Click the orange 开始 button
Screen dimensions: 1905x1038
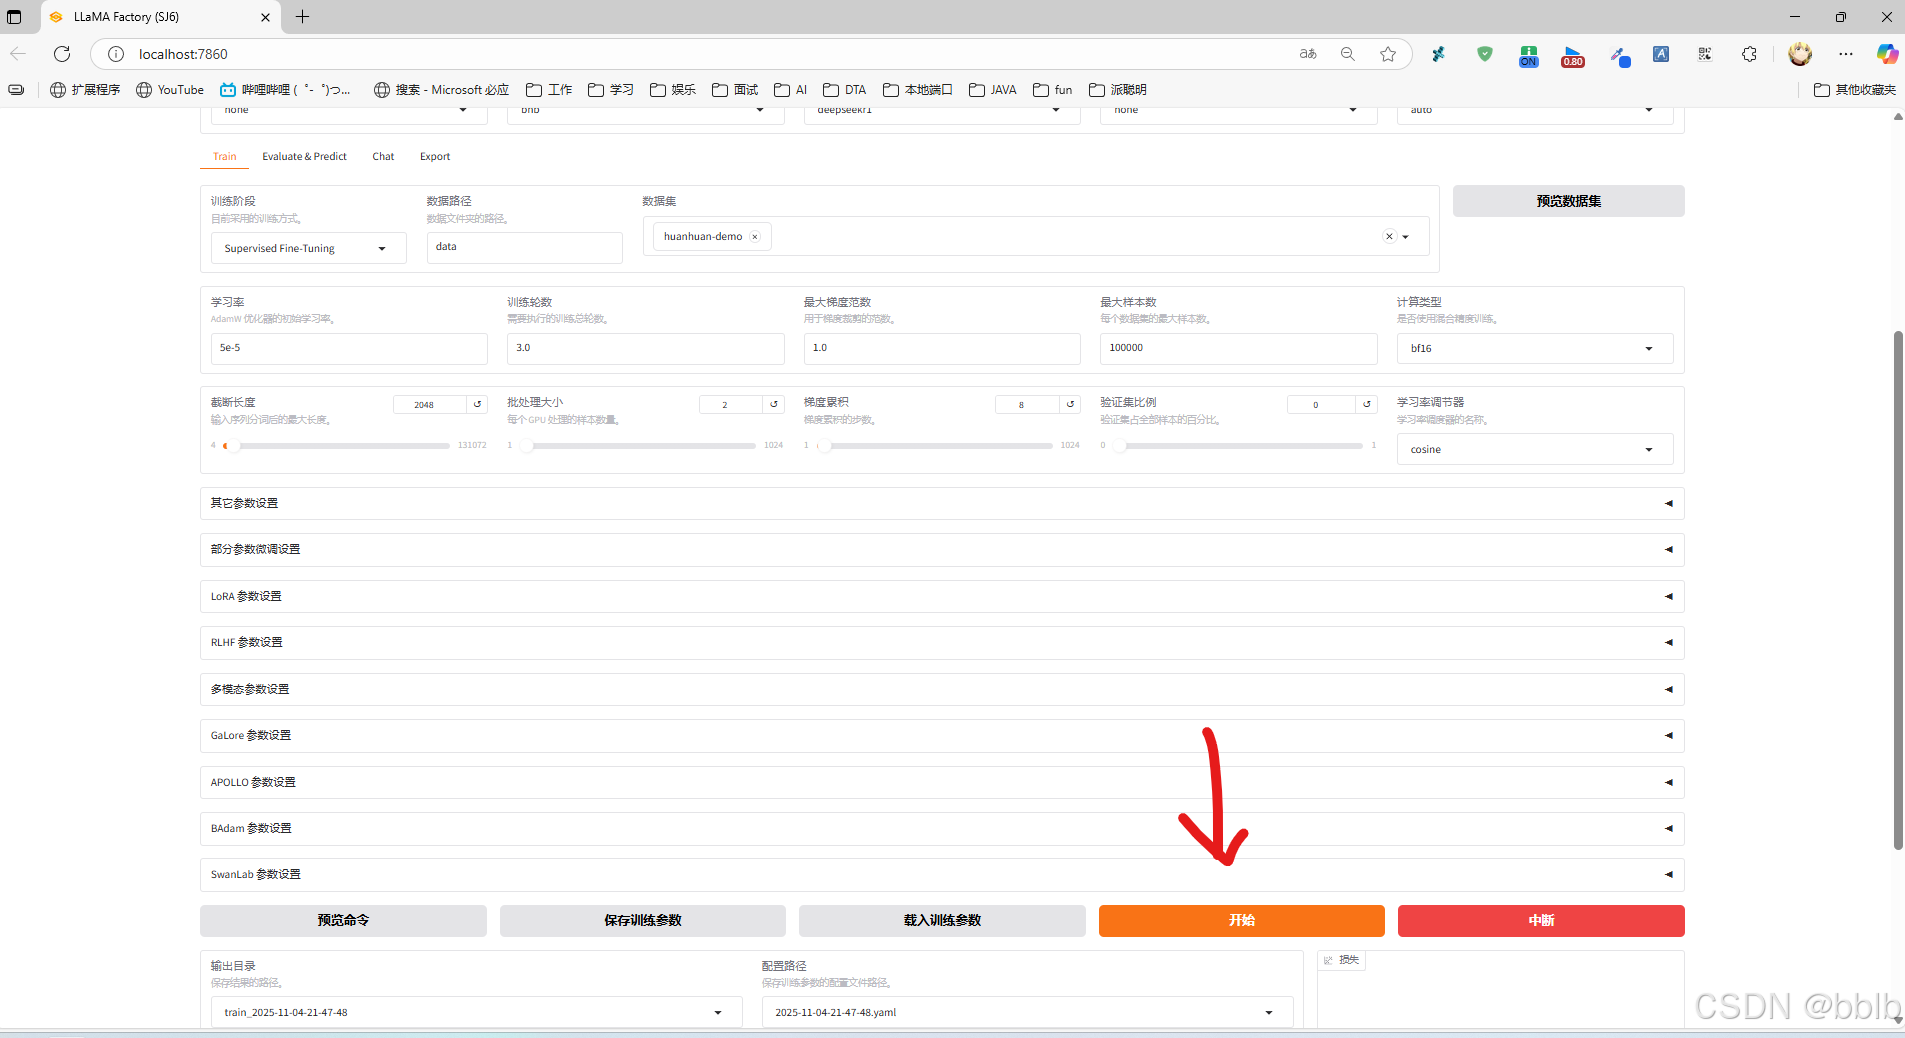pyautogui.click(x=1241, y=920)
